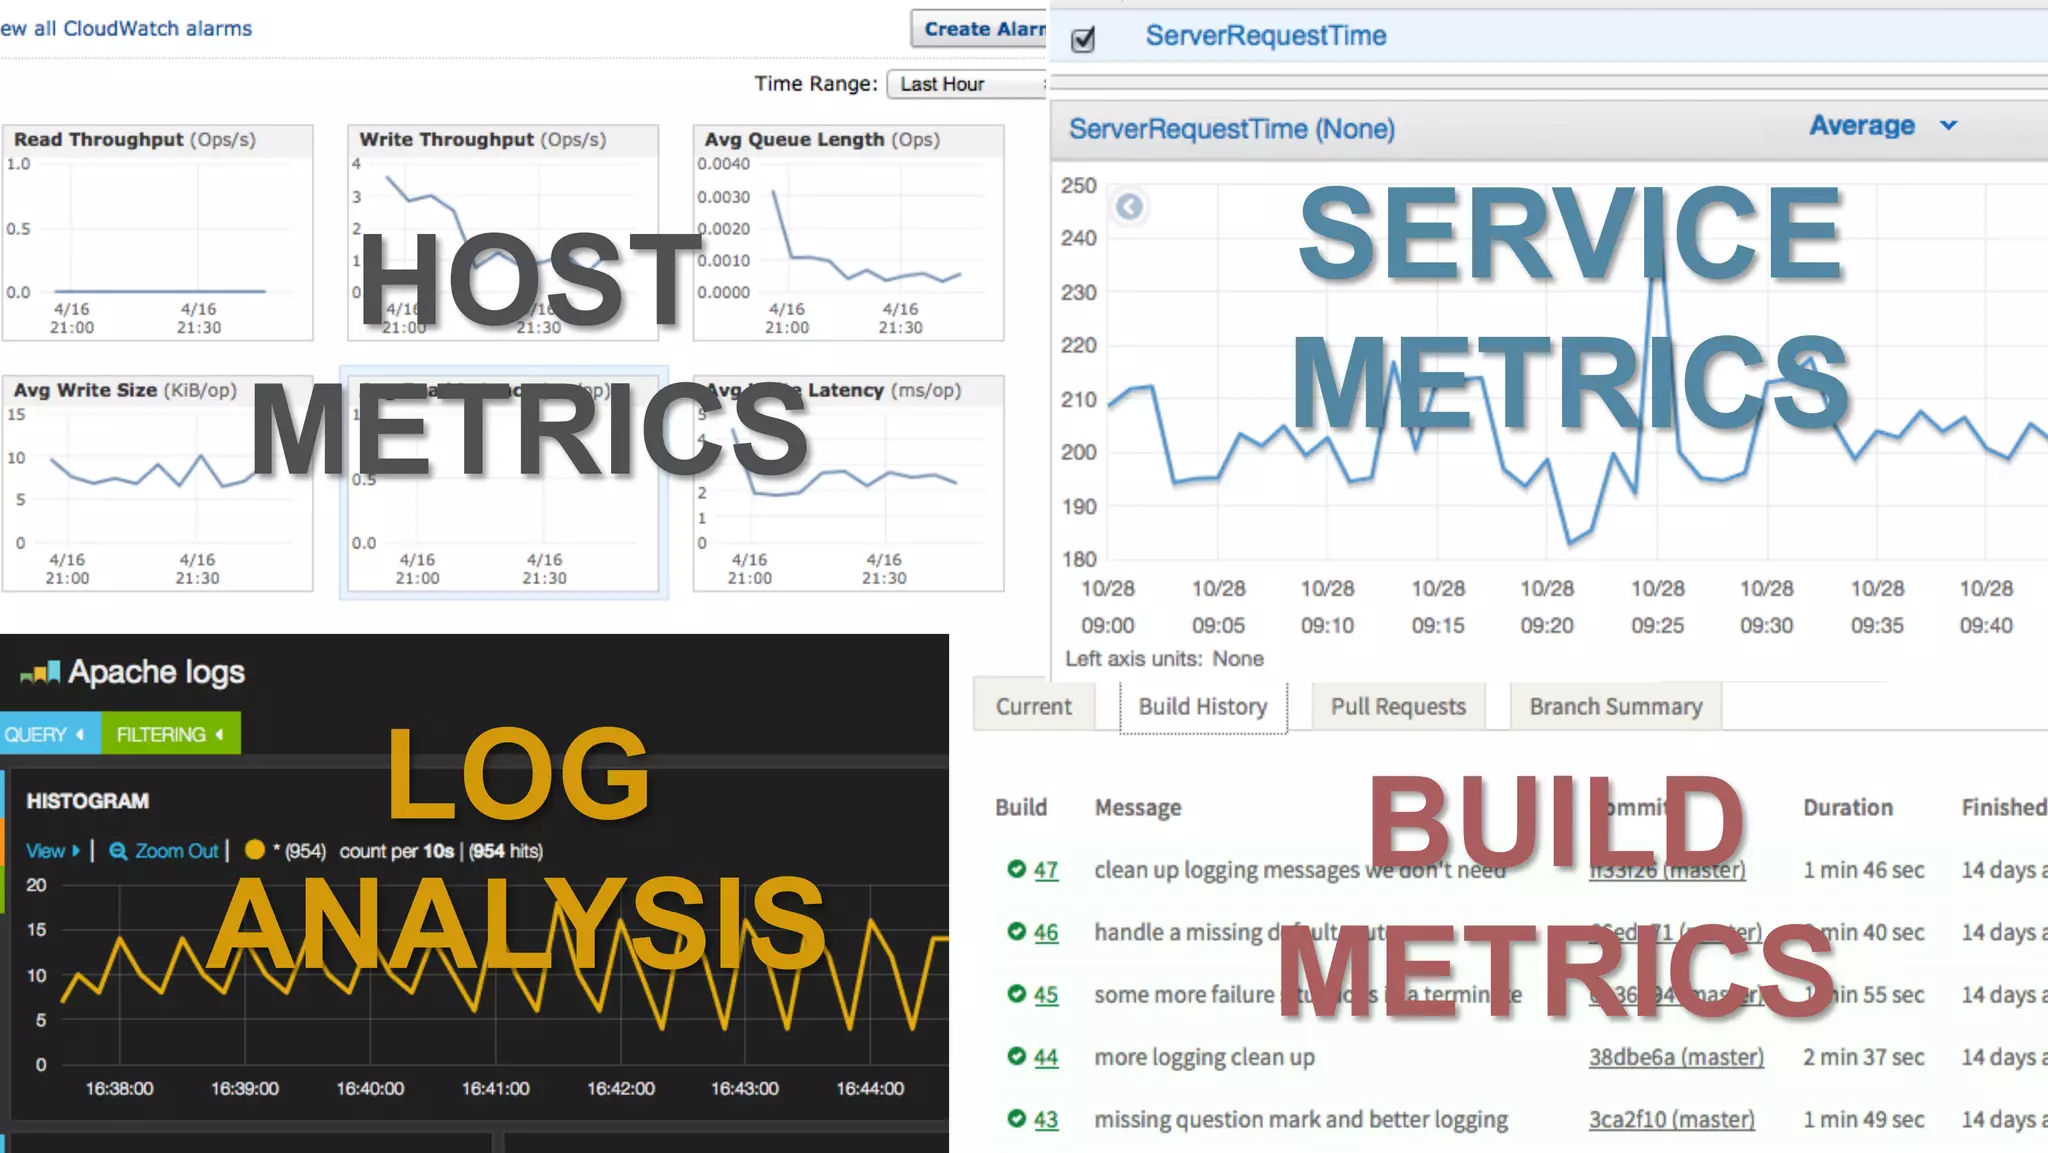Click the 16:41:00 histogram time label
The width and height of the screenshot is (2048, 1153).
(495, 1089)
